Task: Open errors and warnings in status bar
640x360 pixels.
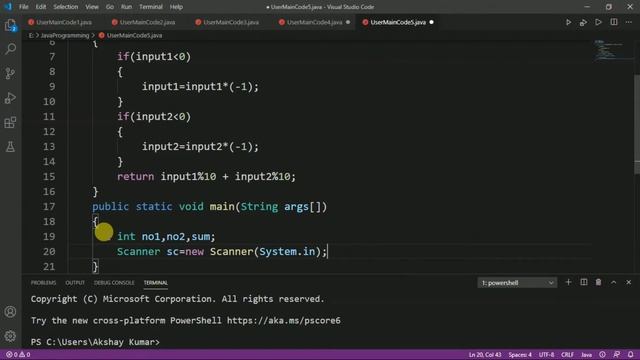Action: pyautogui.click(x=18, y=355)
